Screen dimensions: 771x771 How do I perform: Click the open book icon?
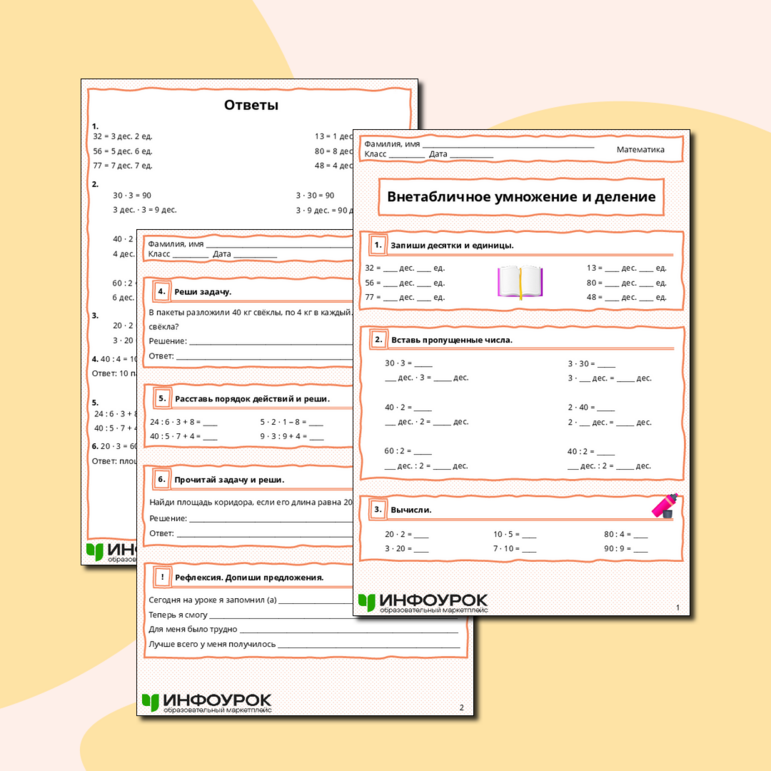(x=519, y=281)
